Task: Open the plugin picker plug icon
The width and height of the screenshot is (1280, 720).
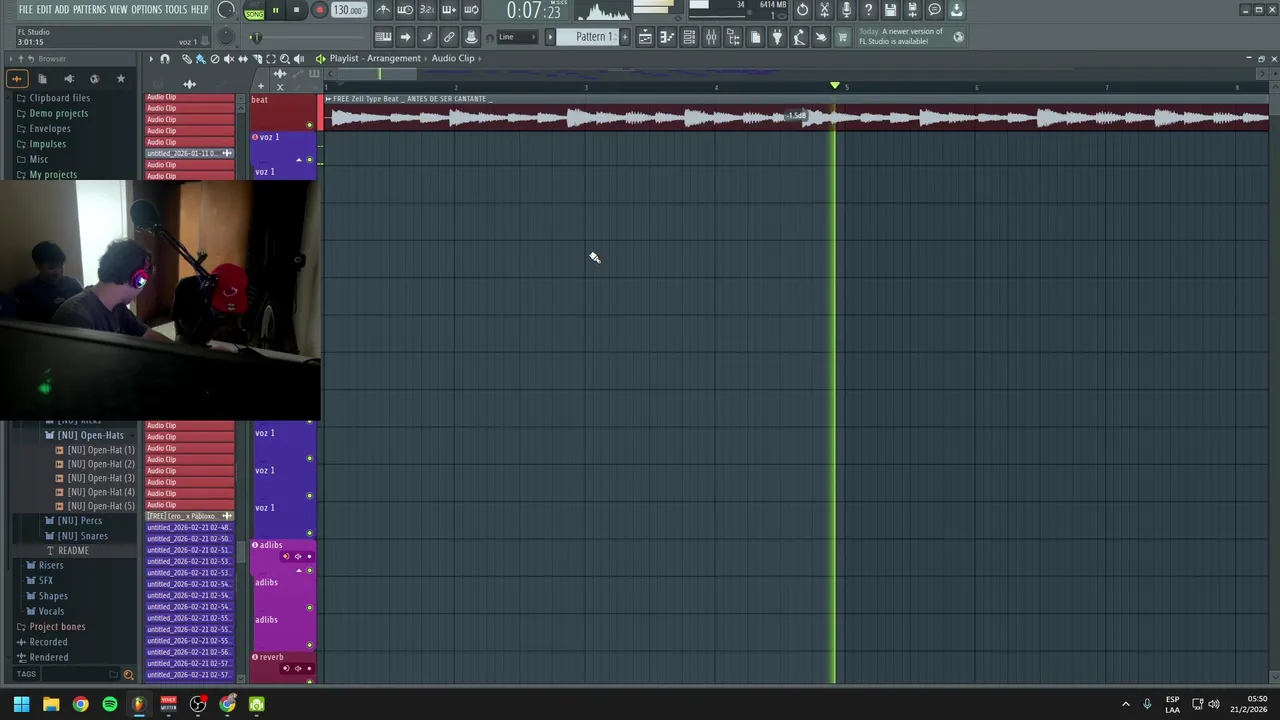Action: pyautogui.click(x=777, y=37)
